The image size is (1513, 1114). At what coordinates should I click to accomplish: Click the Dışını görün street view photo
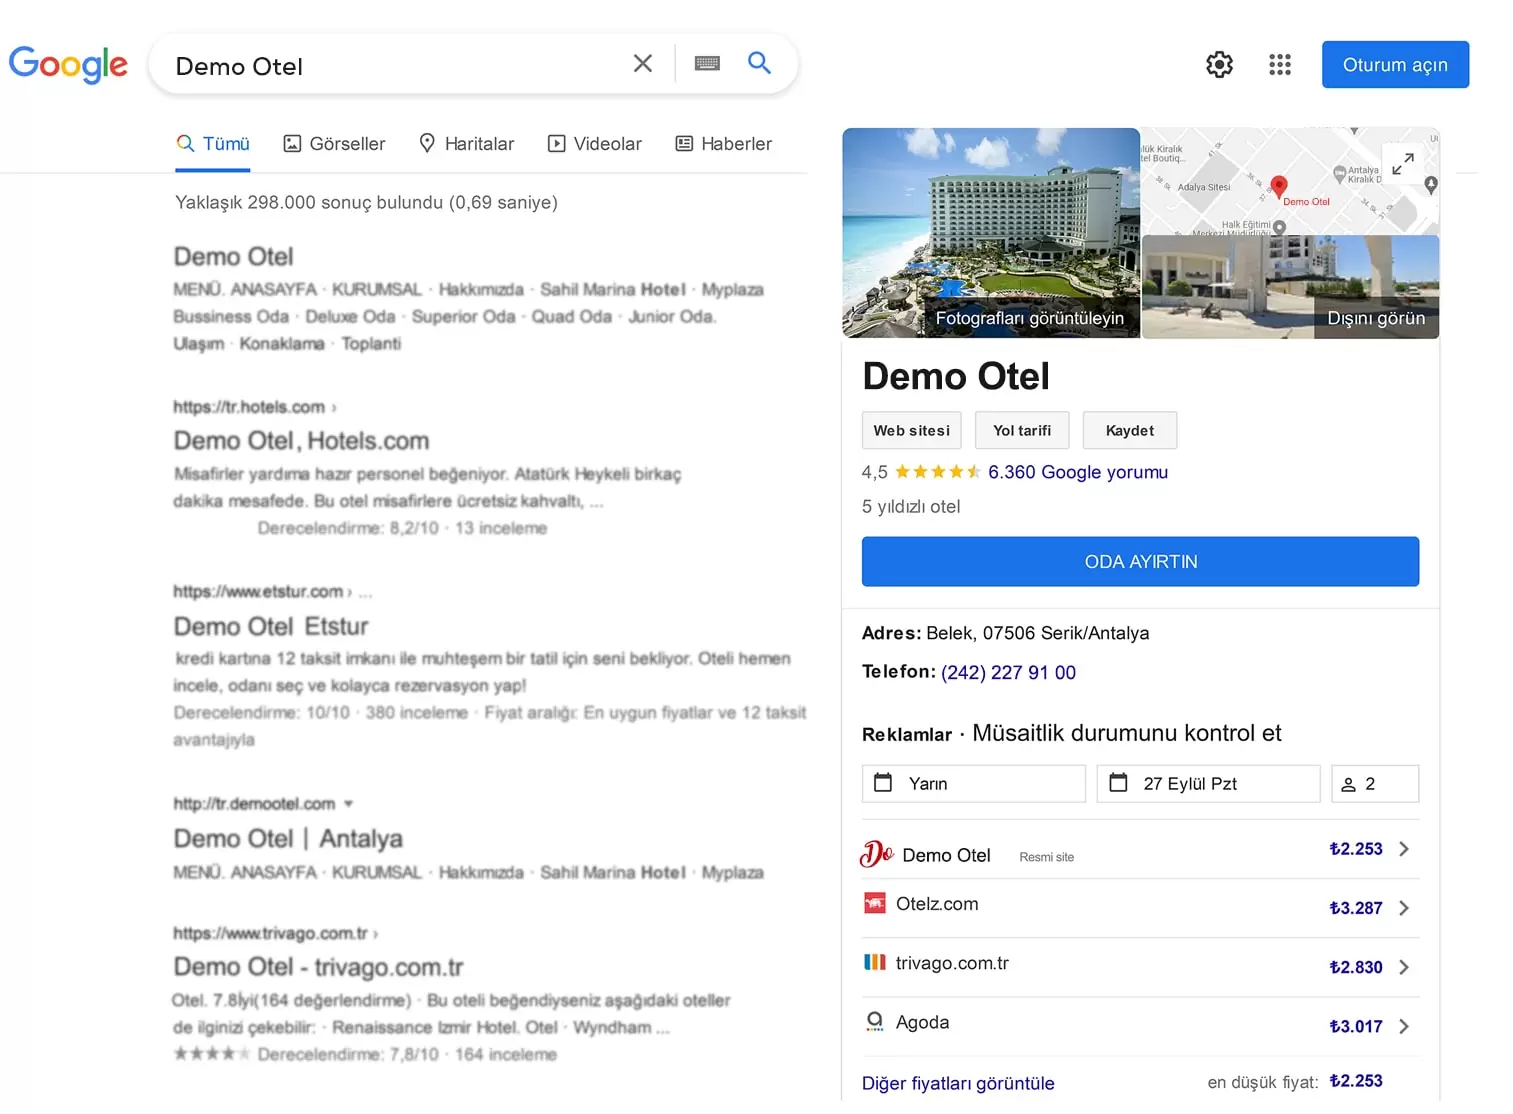click(x=1290, y=287)
